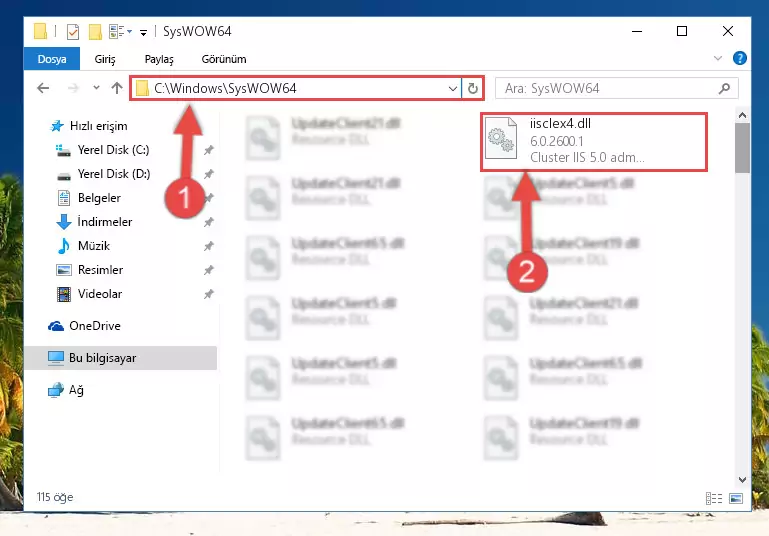Click the address bar path C:\Windows\SysWOW64
Viewport: 769px width, 536px height.
[x=225, y=88]
